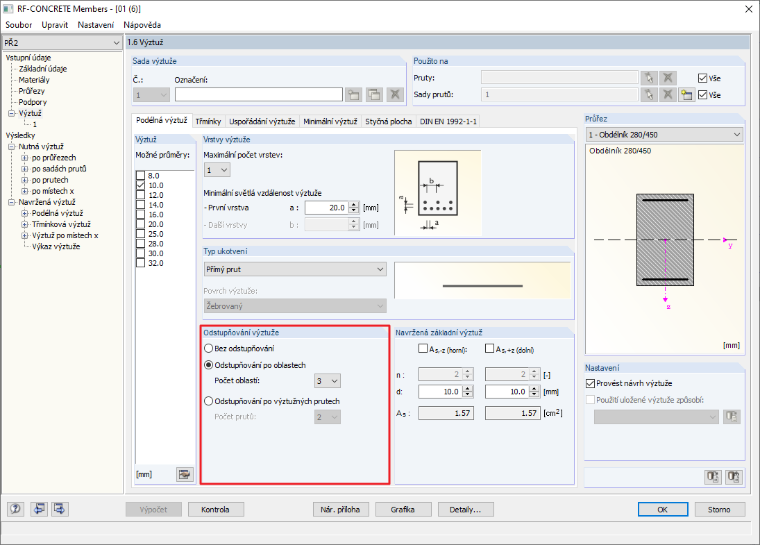Click the delete icon next to Označení field
Viewport: 760px width, 545px height.
coord(395,95)
